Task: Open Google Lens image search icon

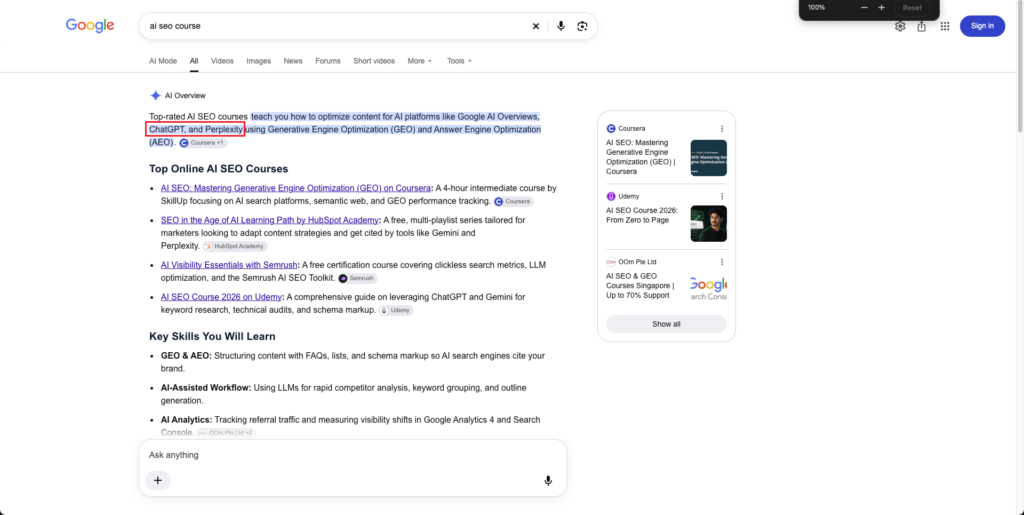Action: [582, 26]
